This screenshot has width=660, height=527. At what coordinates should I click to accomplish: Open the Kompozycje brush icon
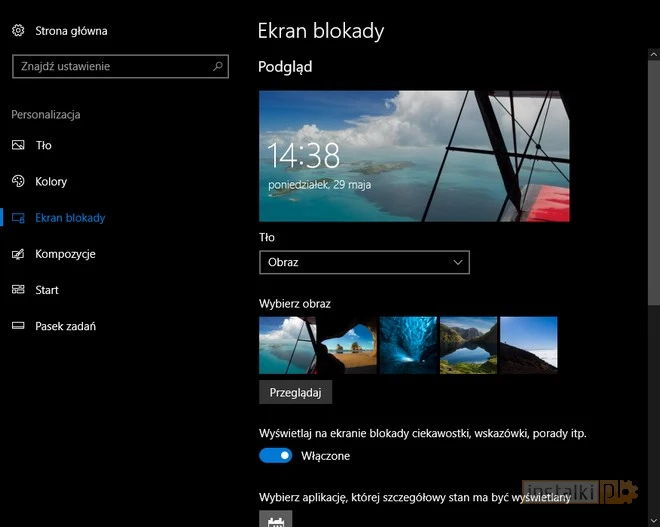tap(18, 254)
